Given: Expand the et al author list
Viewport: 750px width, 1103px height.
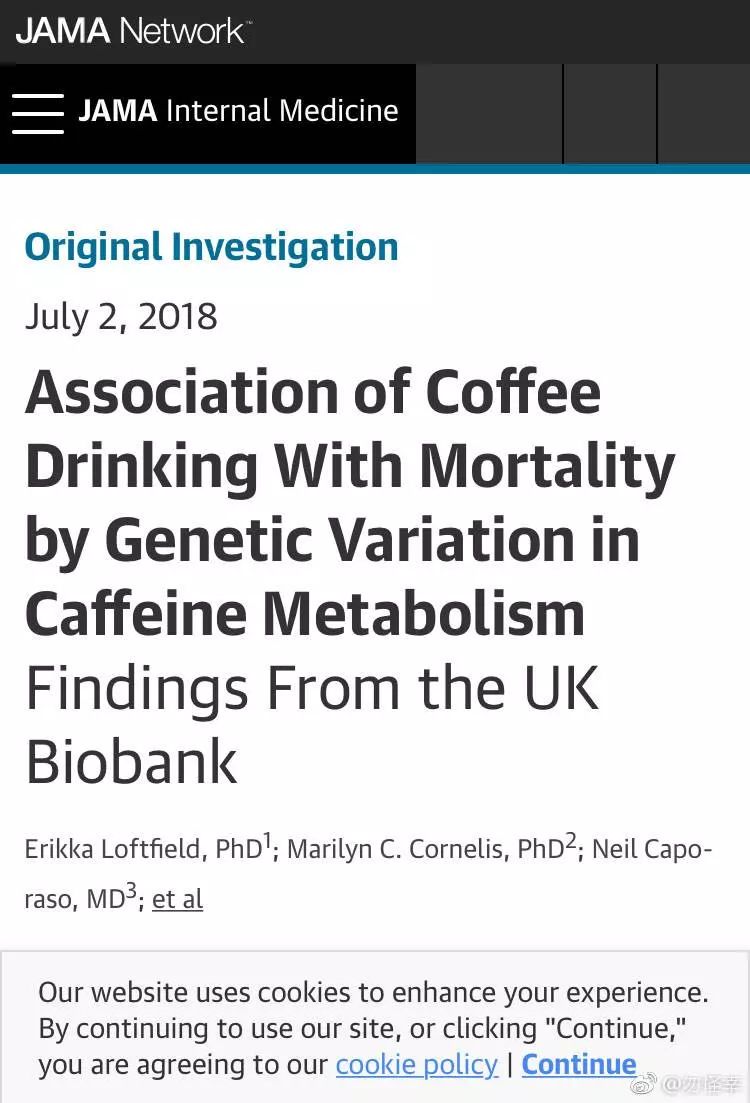Looking at the screenshot, I should (x=177, y=899).
